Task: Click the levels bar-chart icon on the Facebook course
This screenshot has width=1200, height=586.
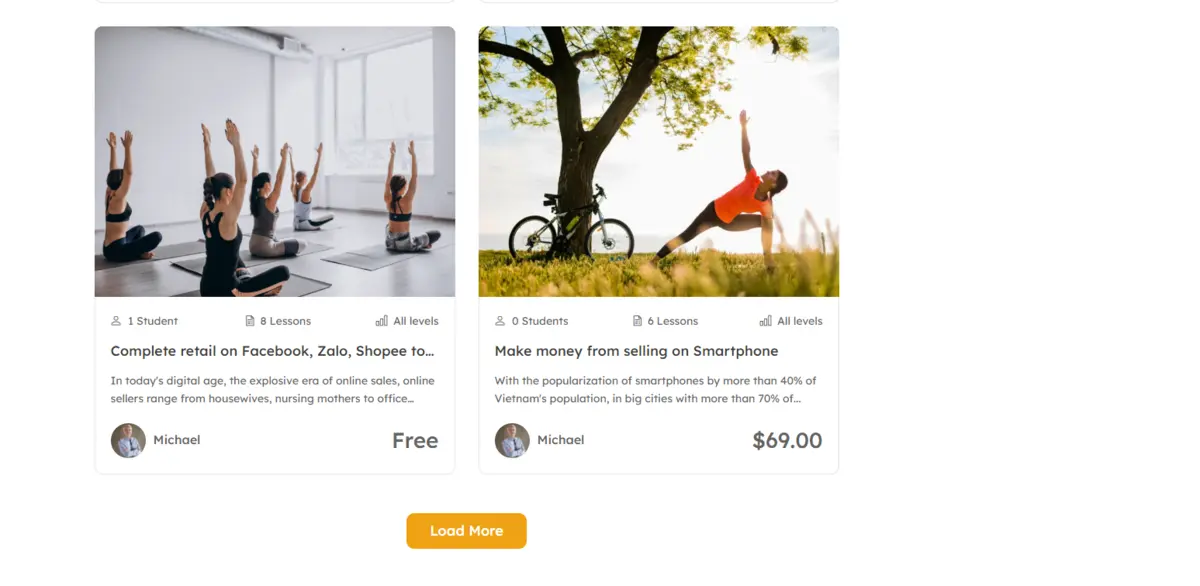Action: click(381, 321)
